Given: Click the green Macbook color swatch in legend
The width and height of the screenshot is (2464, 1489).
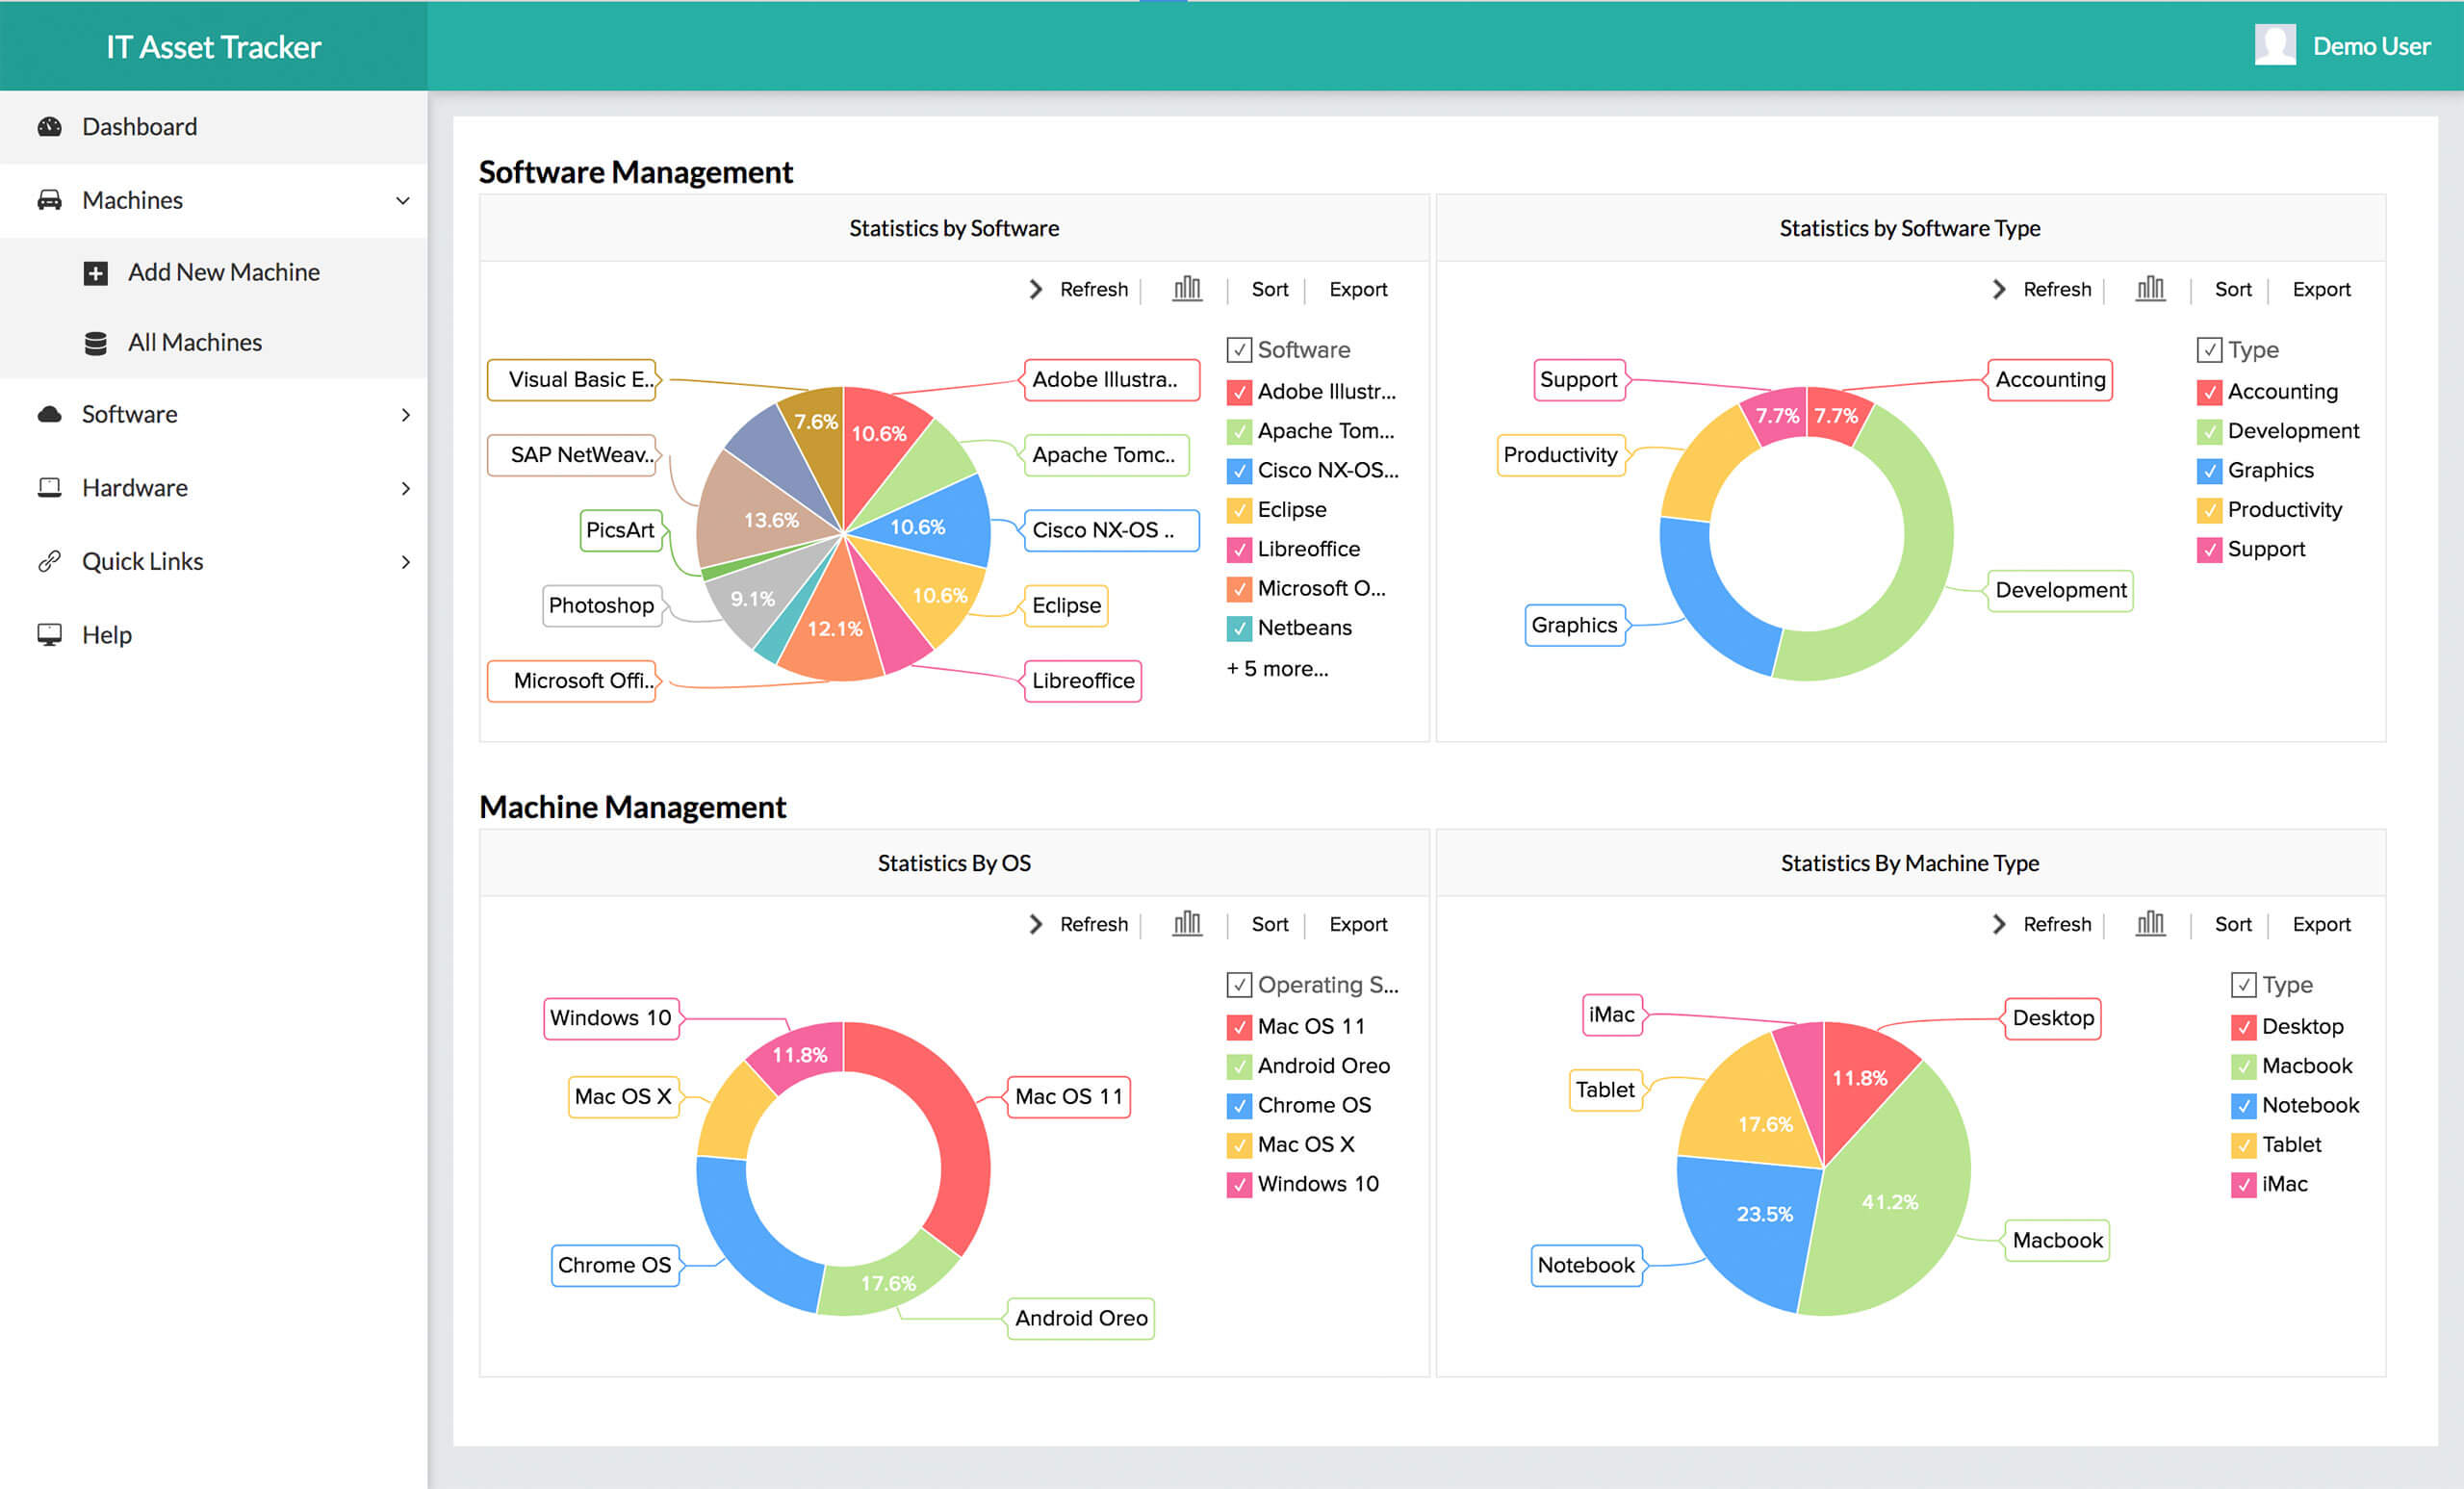Looking at the screenshot, I should coord(2244,1065).
